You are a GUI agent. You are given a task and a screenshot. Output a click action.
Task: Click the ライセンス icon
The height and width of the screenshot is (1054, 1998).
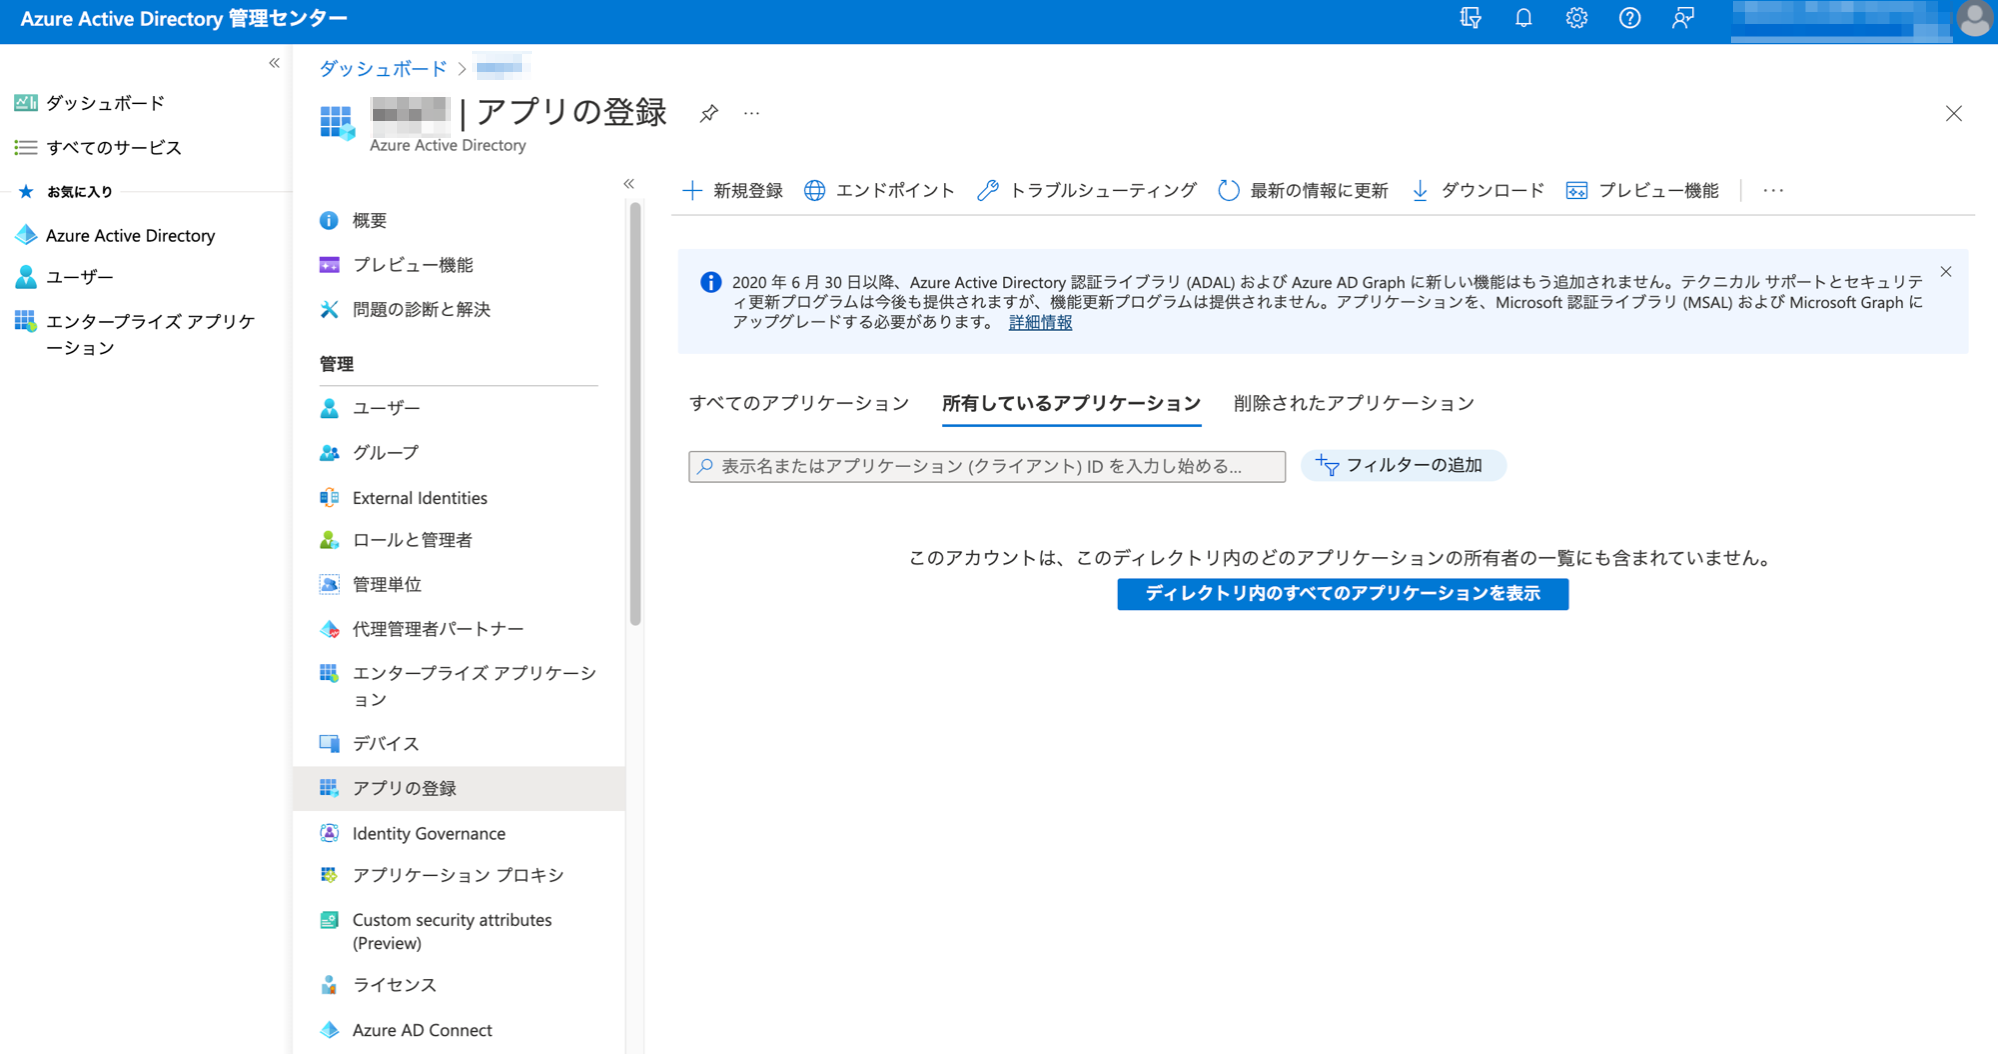[329, 985]
